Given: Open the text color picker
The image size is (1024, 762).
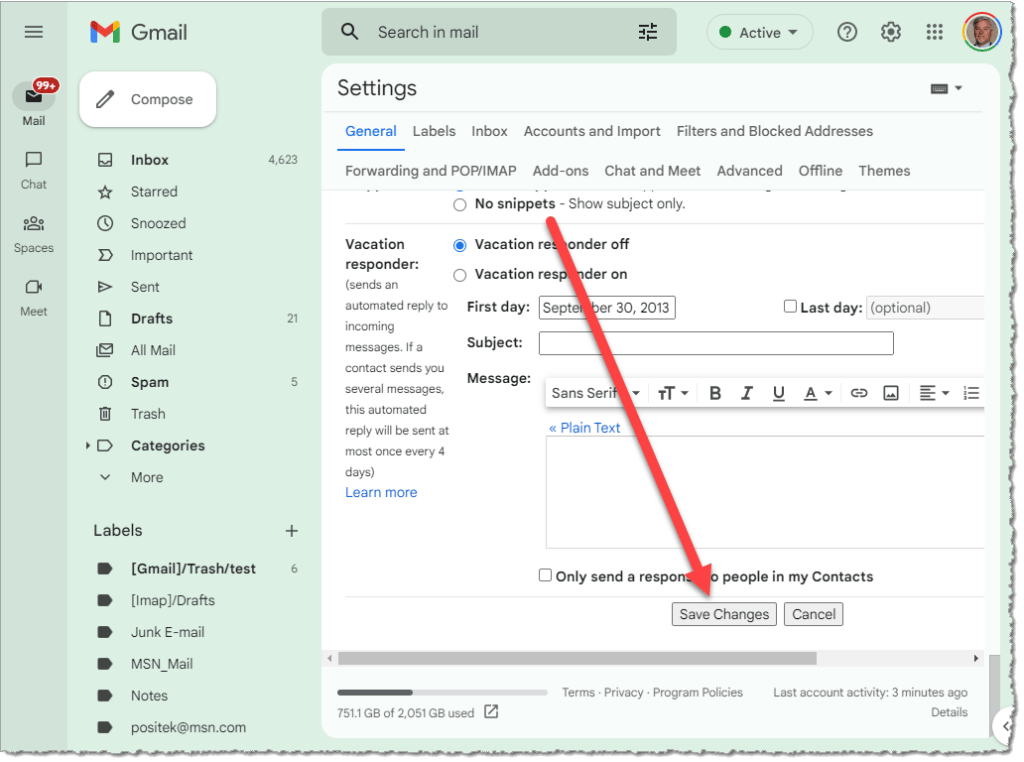Looking at the screenshot, I should 818,393.
